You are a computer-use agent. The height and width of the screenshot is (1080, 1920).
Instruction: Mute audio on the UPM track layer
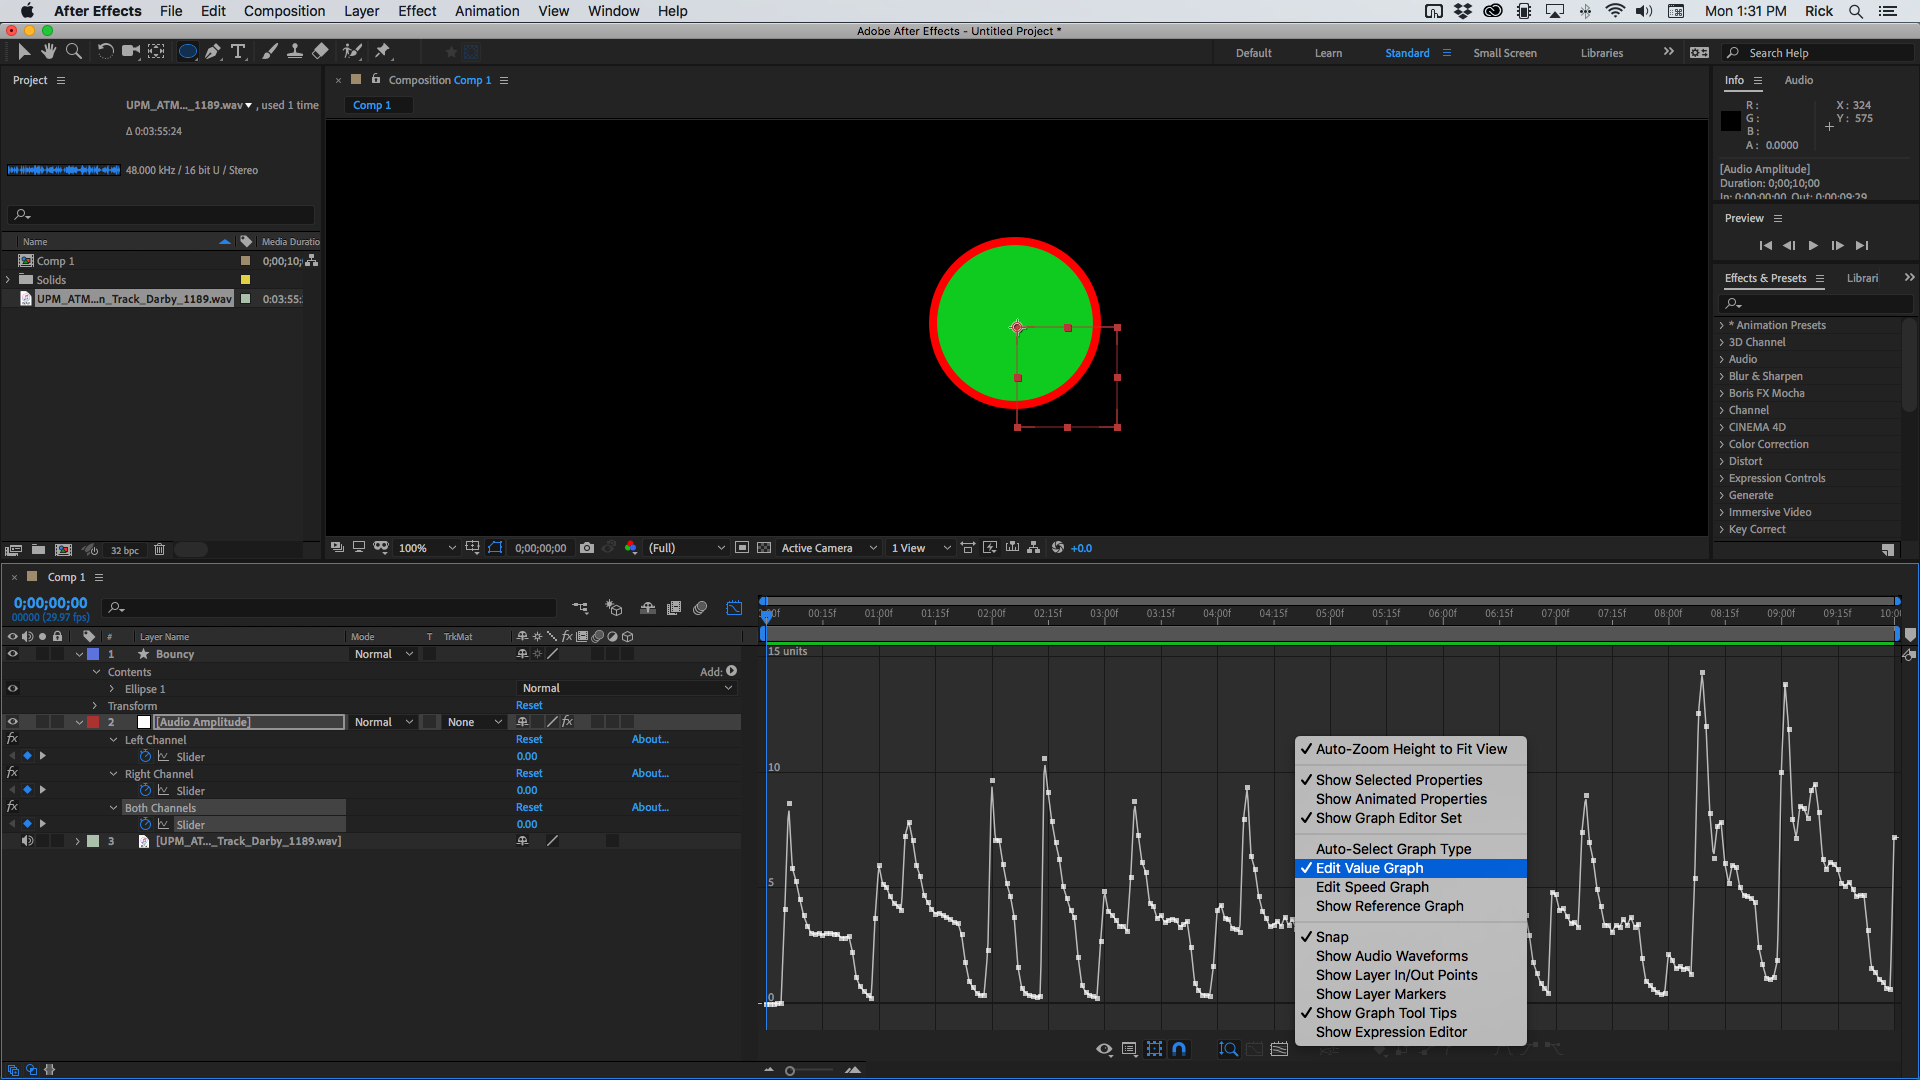pos(27,841)
